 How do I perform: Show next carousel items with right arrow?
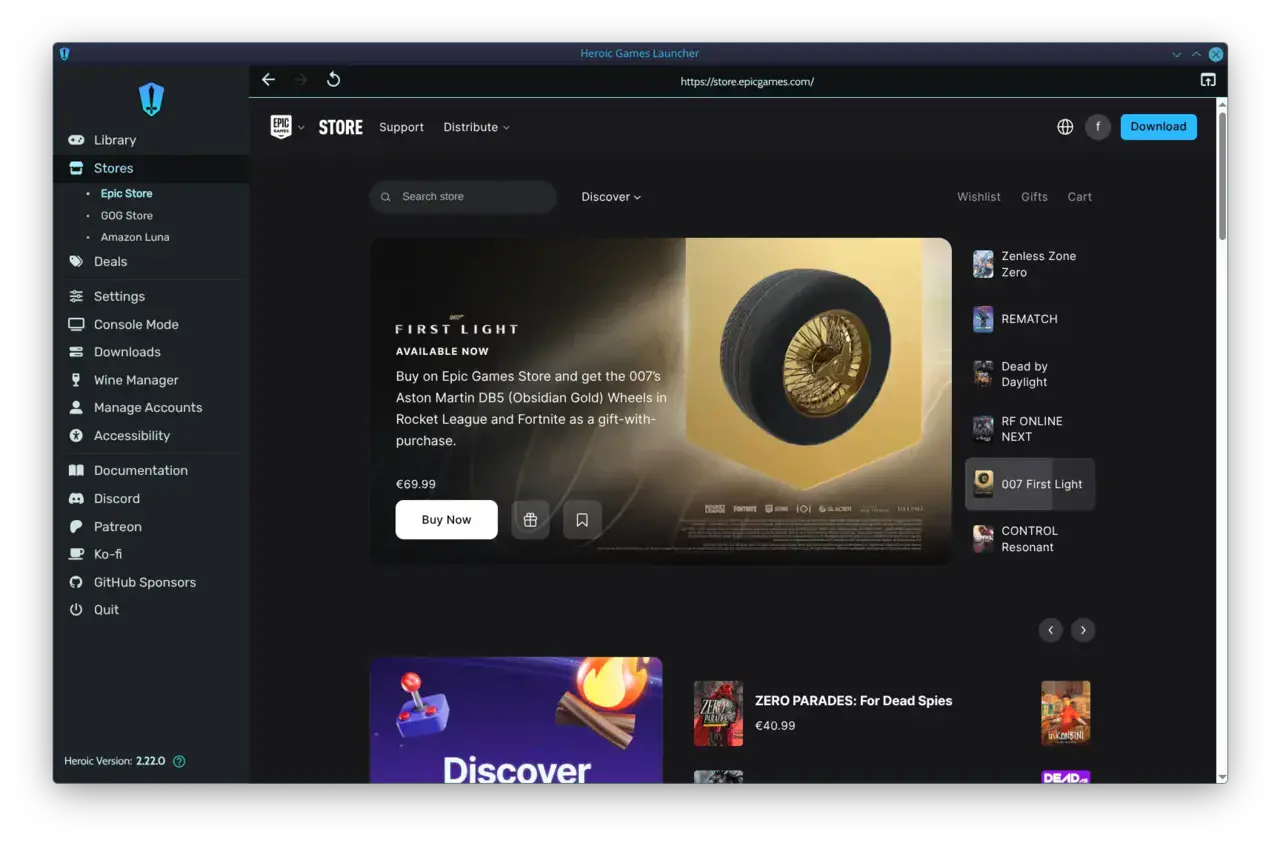[1083, 630]
